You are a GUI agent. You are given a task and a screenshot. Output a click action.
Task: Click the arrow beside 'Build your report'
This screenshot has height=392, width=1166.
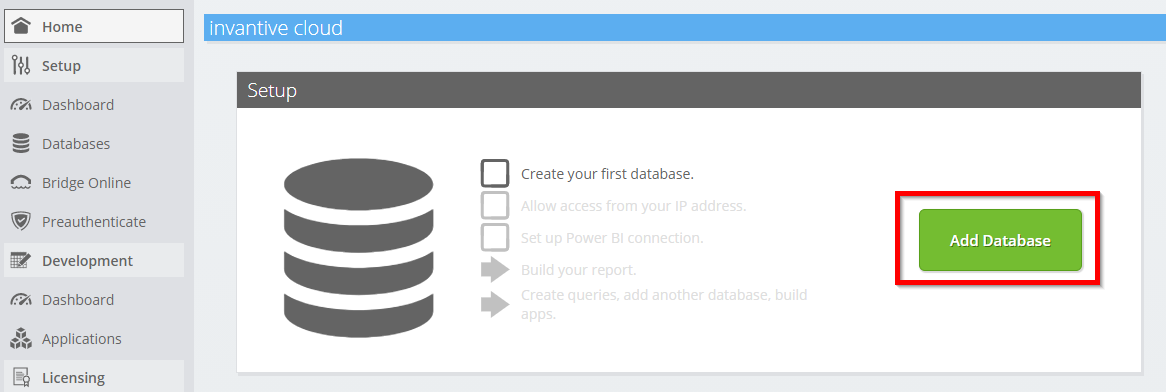coord(495,269)
